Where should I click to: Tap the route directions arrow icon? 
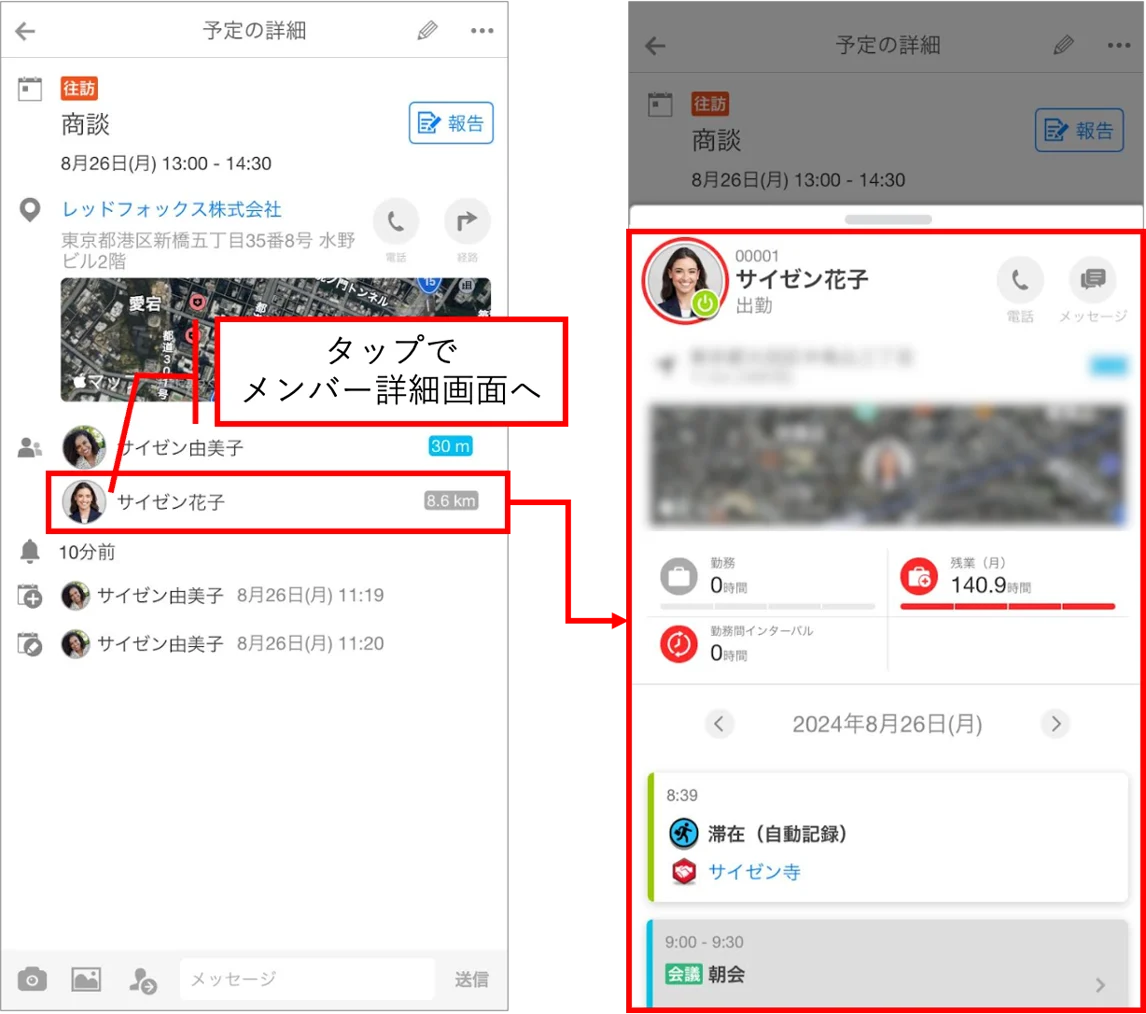point(467,221)
